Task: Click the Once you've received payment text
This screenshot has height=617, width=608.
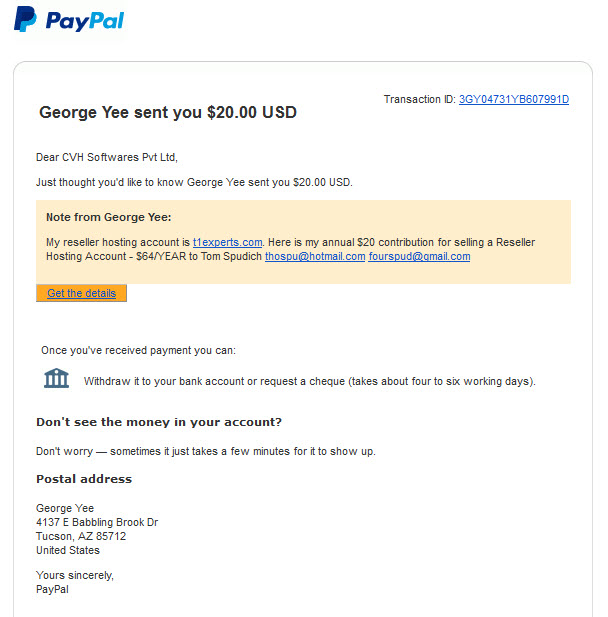Action: 138,350
